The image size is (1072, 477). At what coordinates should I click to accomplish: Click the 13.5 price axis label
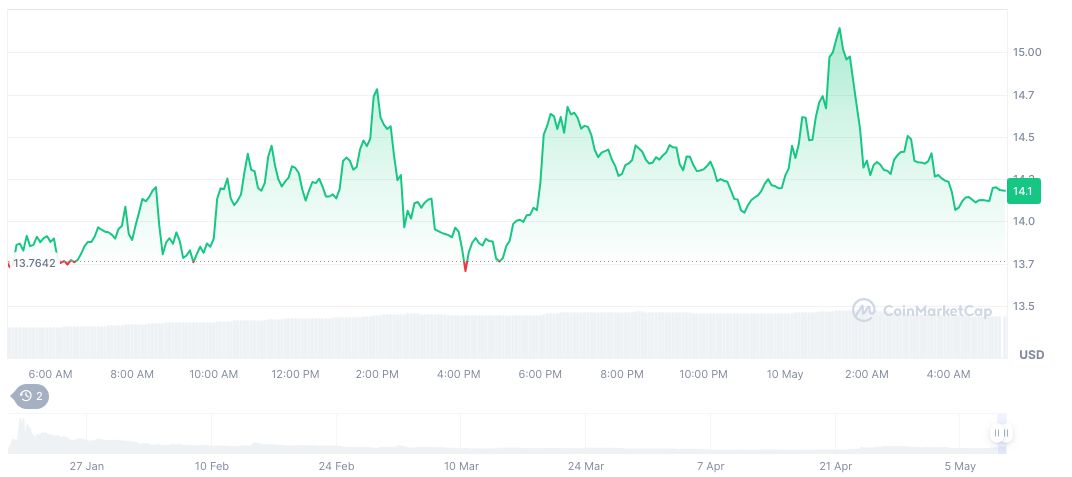click(1025, 307)
